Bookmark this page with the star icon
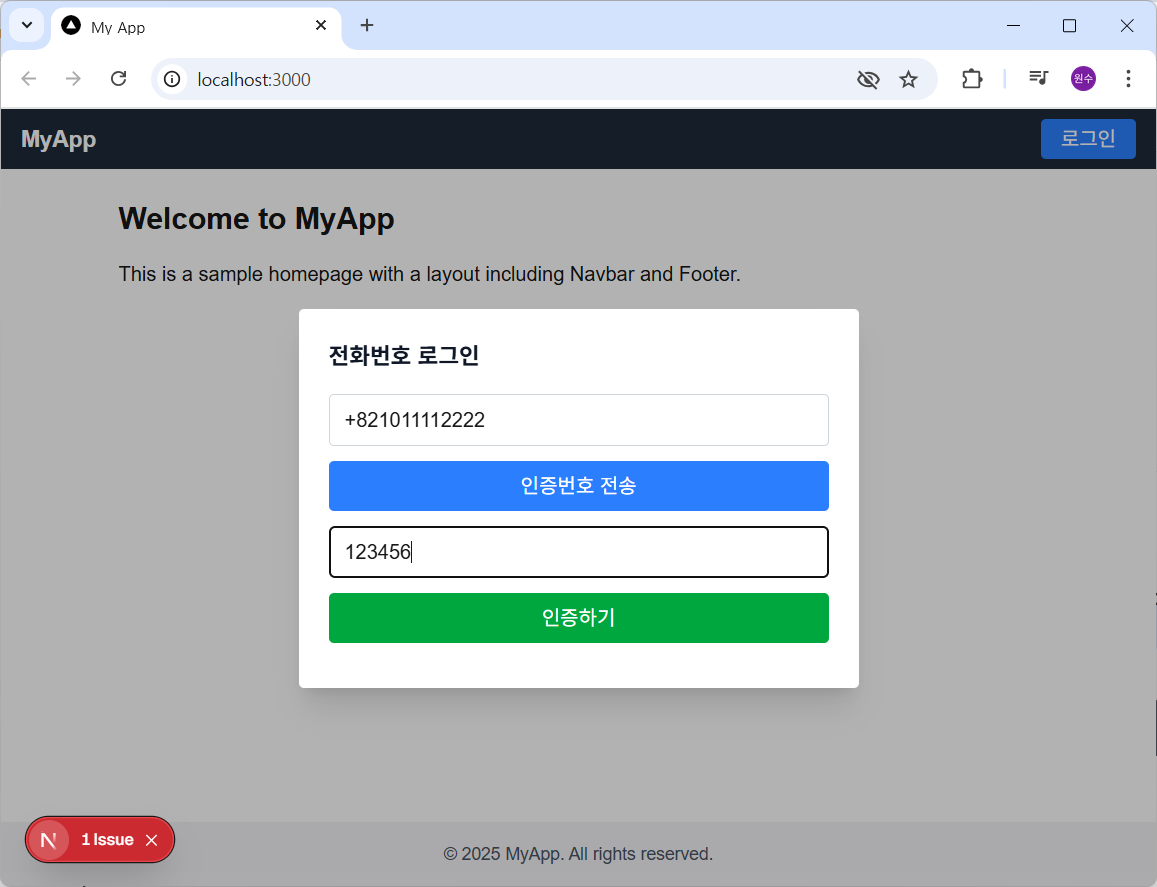Viewport: 1157px width, 887px height. [908, 79]
